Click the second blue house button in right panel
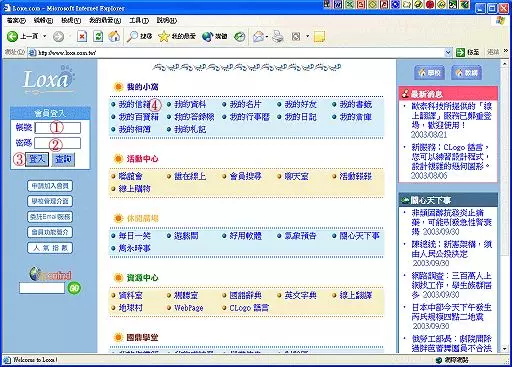Viewport: 512px width, 367px height. tap(467, 73)
